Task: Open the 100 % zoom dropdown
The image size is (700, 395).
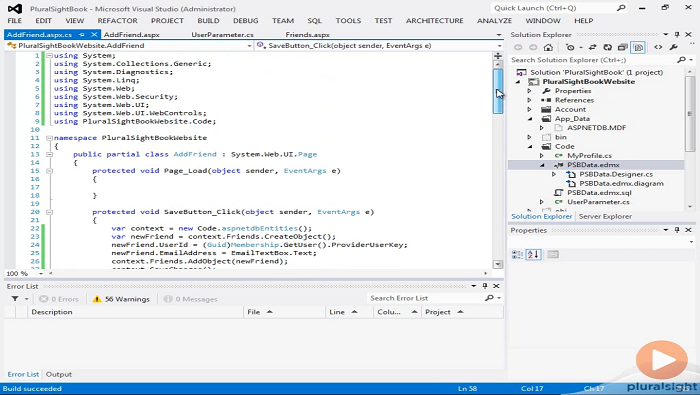Action: tap(41, 273)
